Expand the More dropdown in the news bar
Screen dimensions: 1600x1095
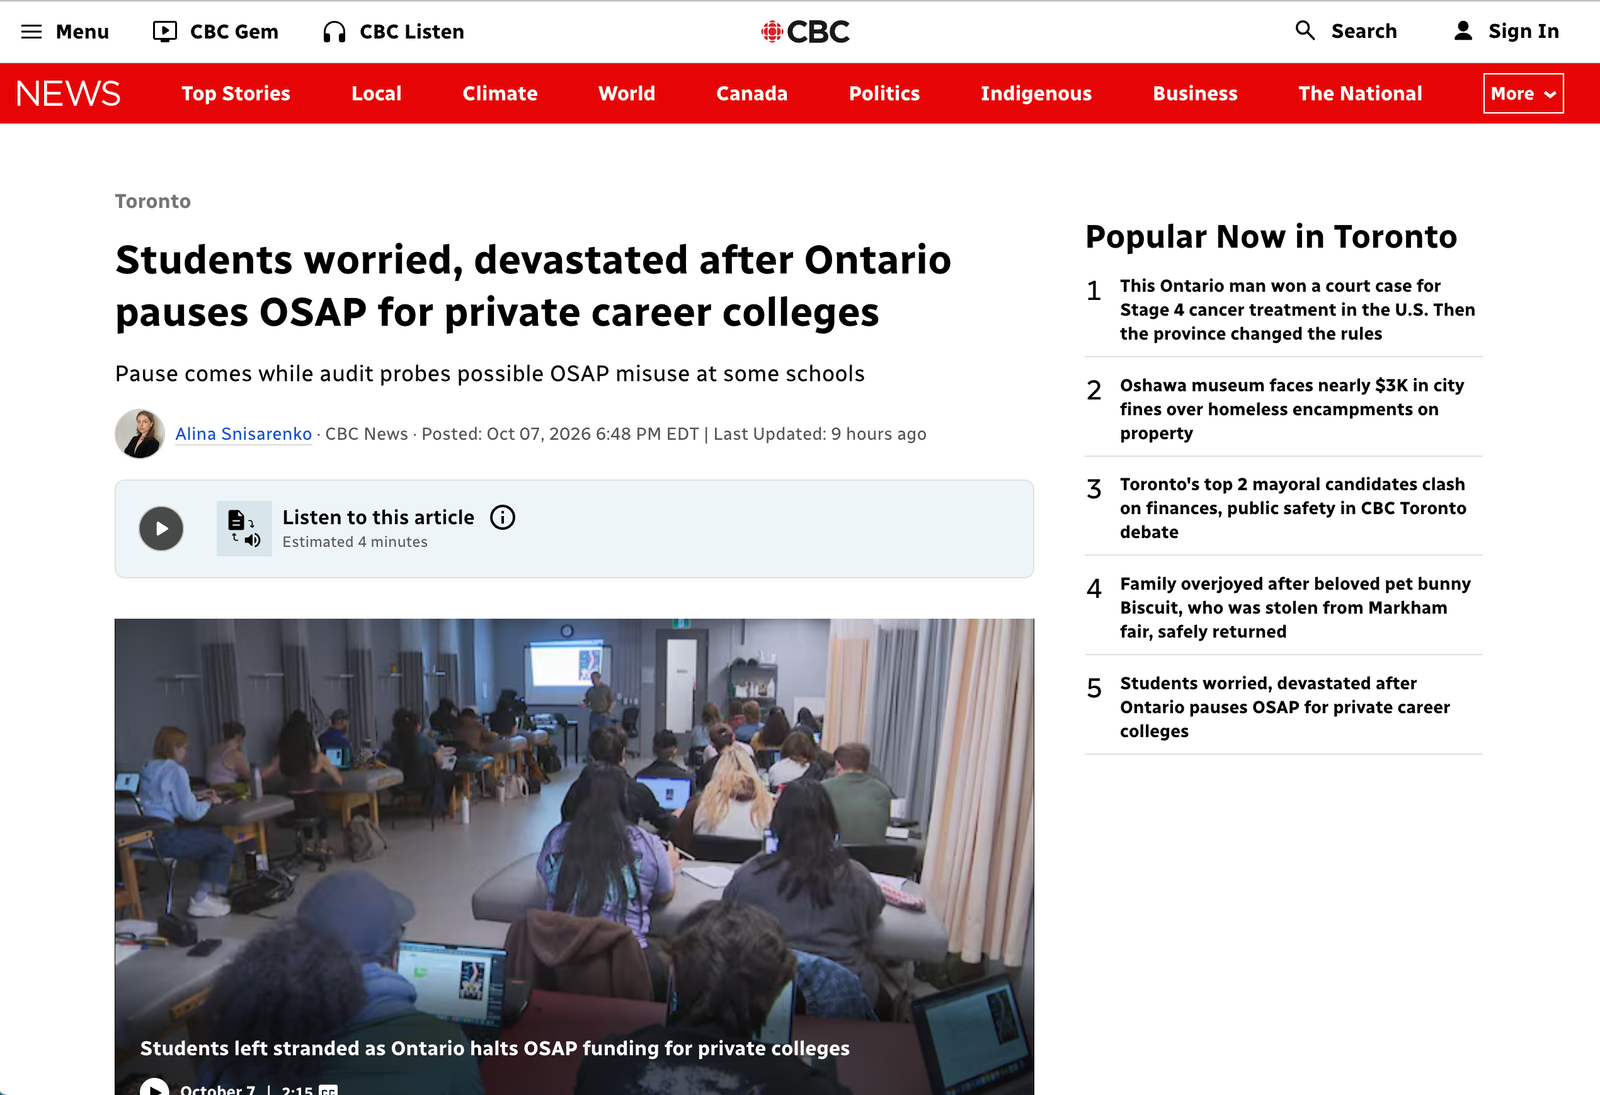(x=1523, y=93)
